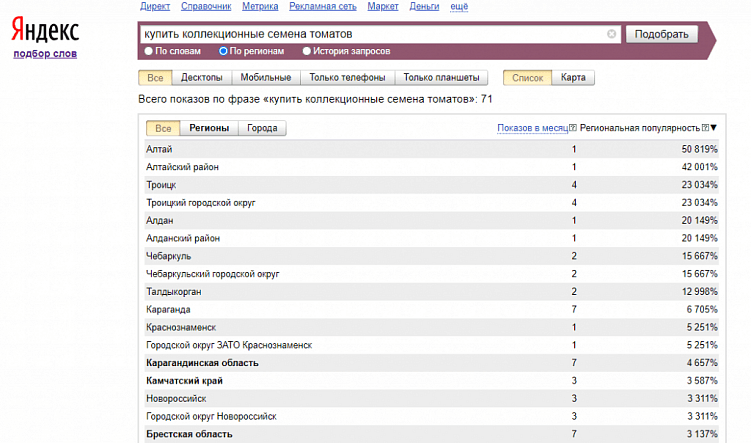The height and width of the screenshot is (443, 751).
Task: Select the Алдан row
Action: pos(432,220)
